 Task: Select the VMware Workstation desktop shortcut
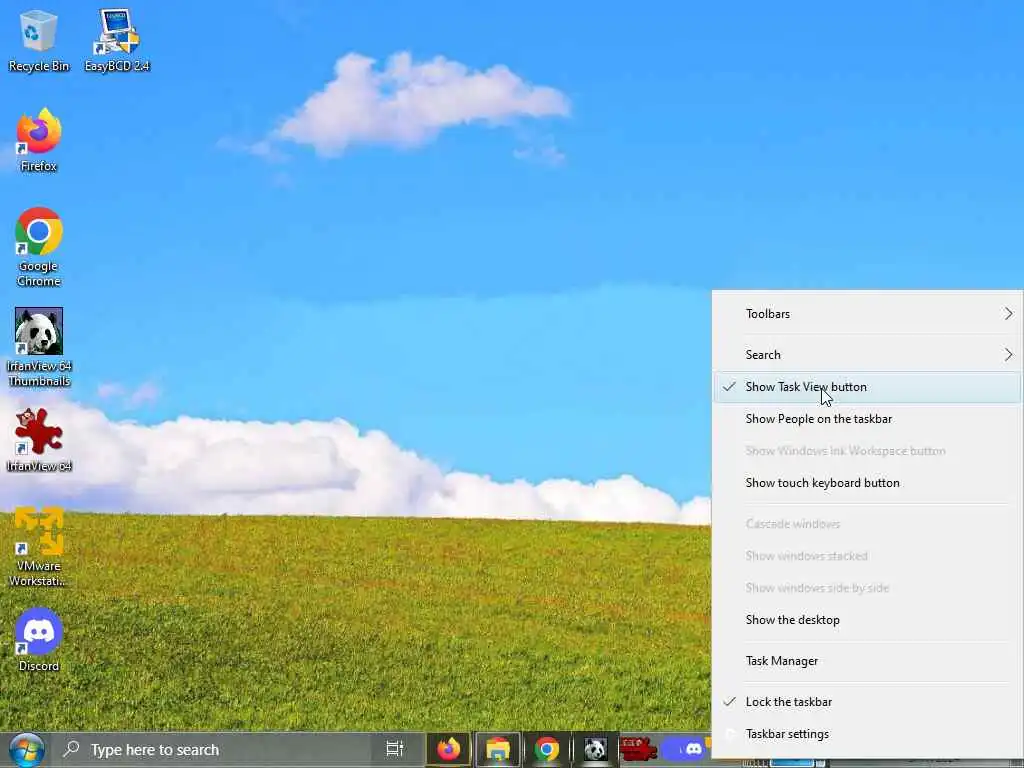tap(39, 547)
